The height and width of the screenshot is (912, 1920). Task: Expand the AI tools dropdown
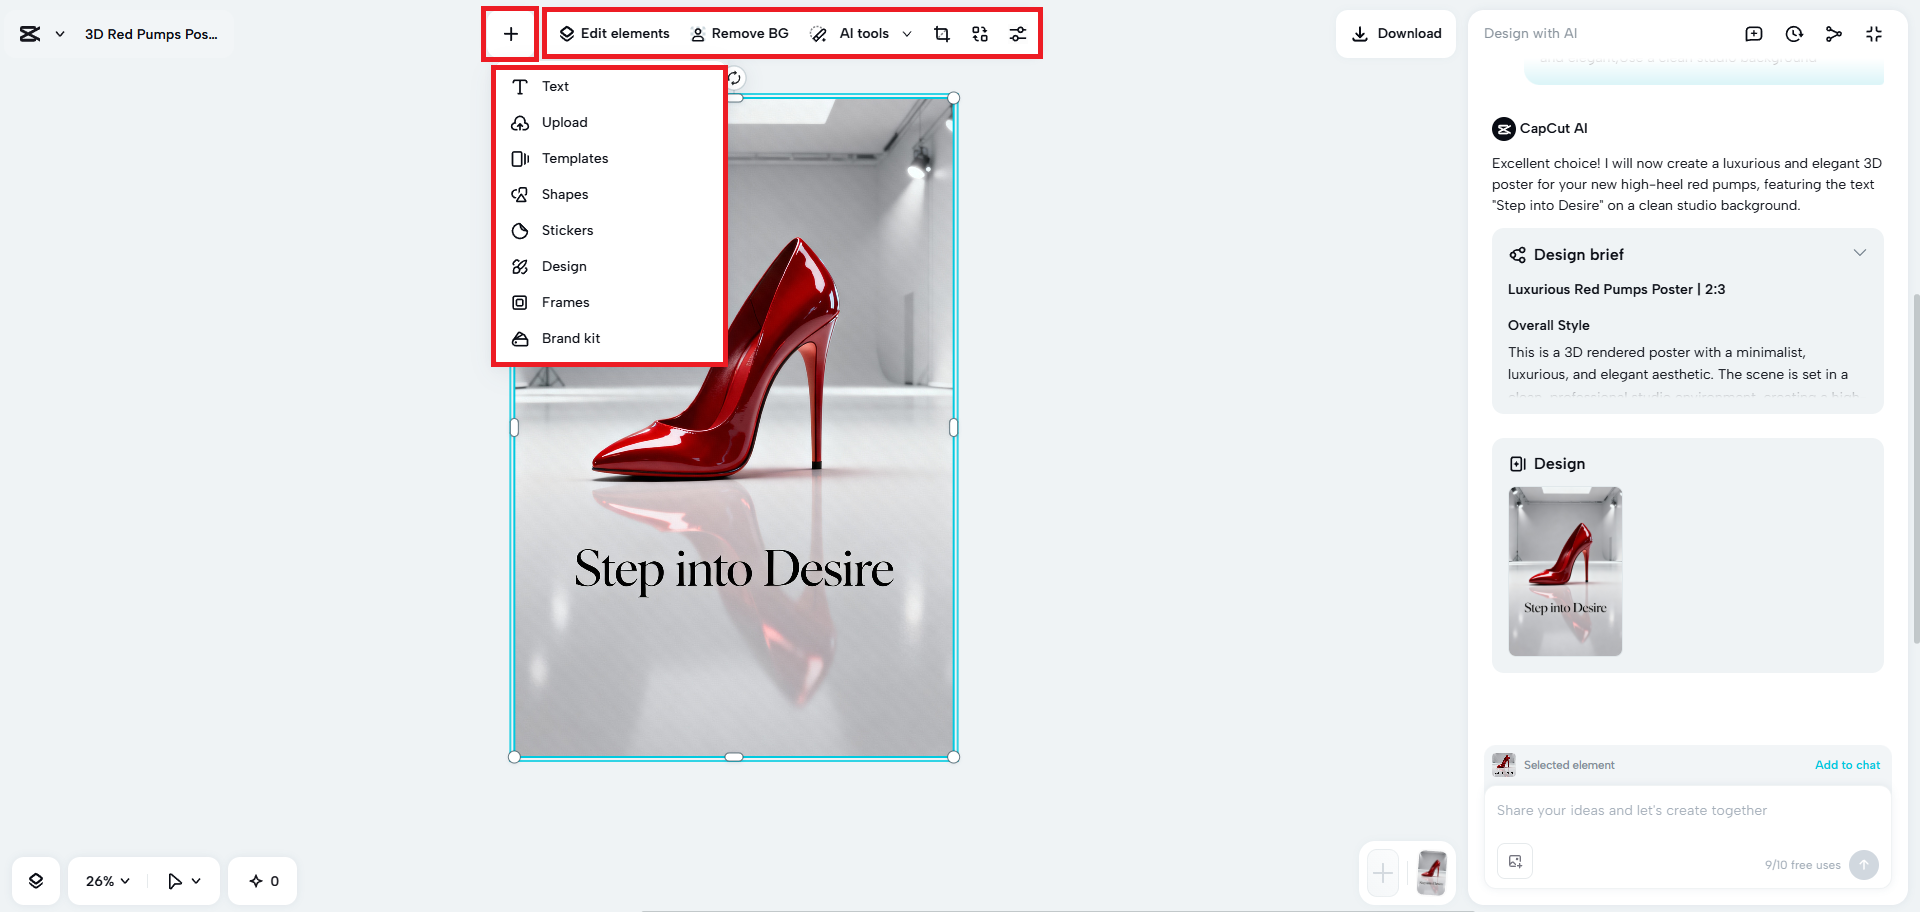tap(907, 33)
